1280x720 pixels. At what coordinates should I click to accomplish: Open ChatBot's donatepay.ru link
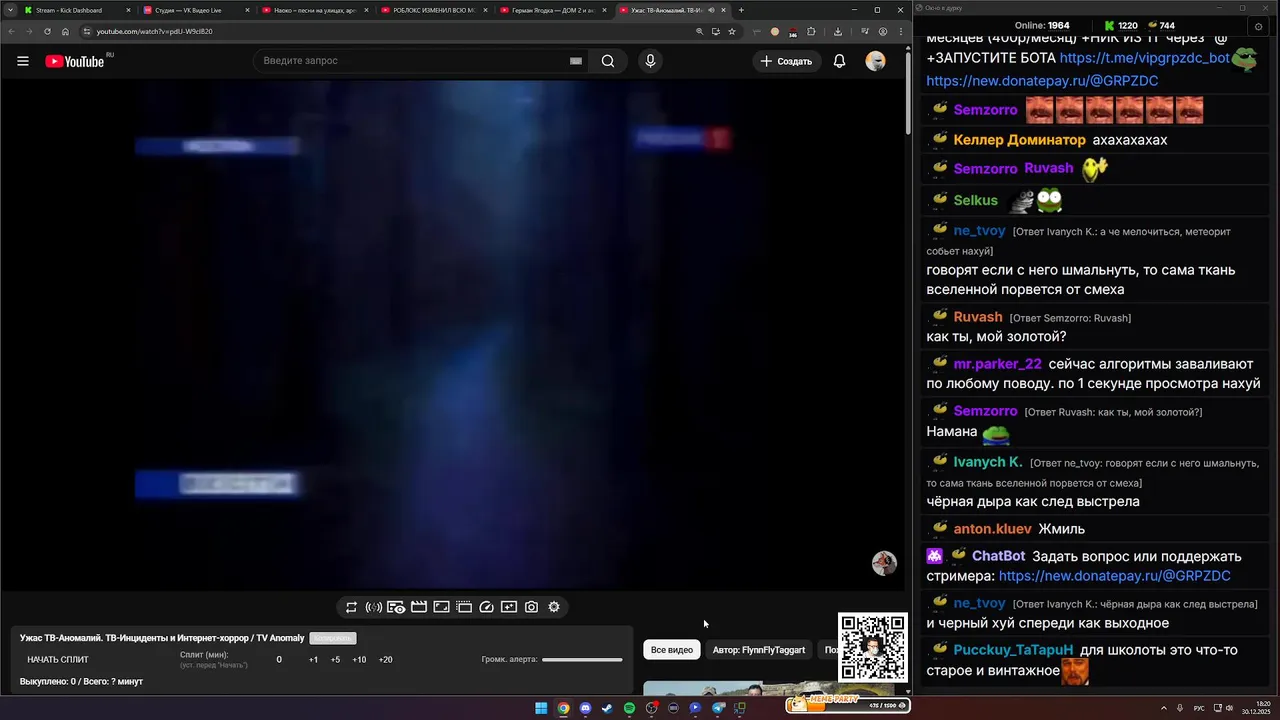[1114, 576]
